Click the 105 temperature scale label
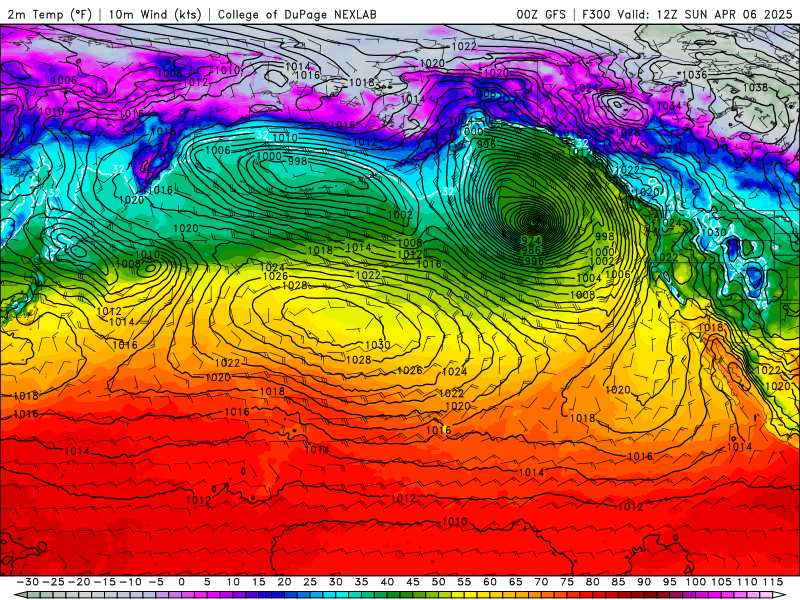Image resolution: width=800 pixels, height=600 pixels. 721,582
